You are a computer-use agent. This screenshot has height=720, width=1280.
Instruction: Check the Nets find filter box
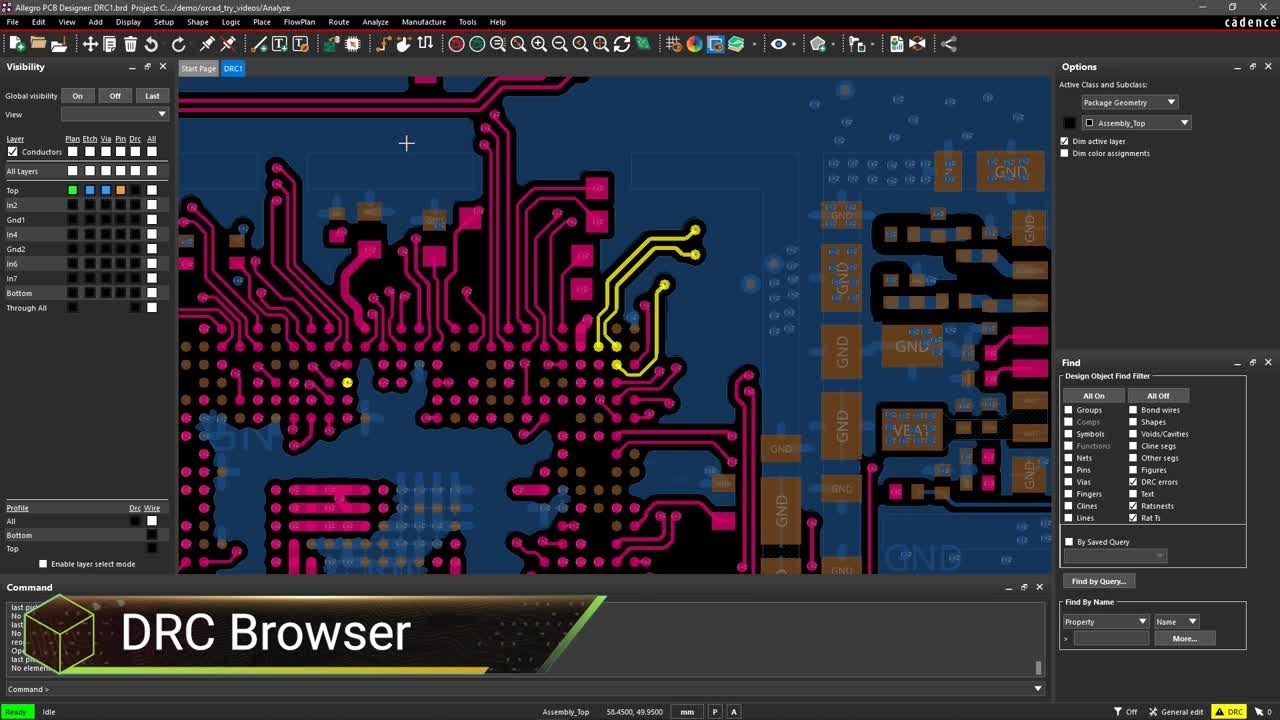pos(1069,458)
